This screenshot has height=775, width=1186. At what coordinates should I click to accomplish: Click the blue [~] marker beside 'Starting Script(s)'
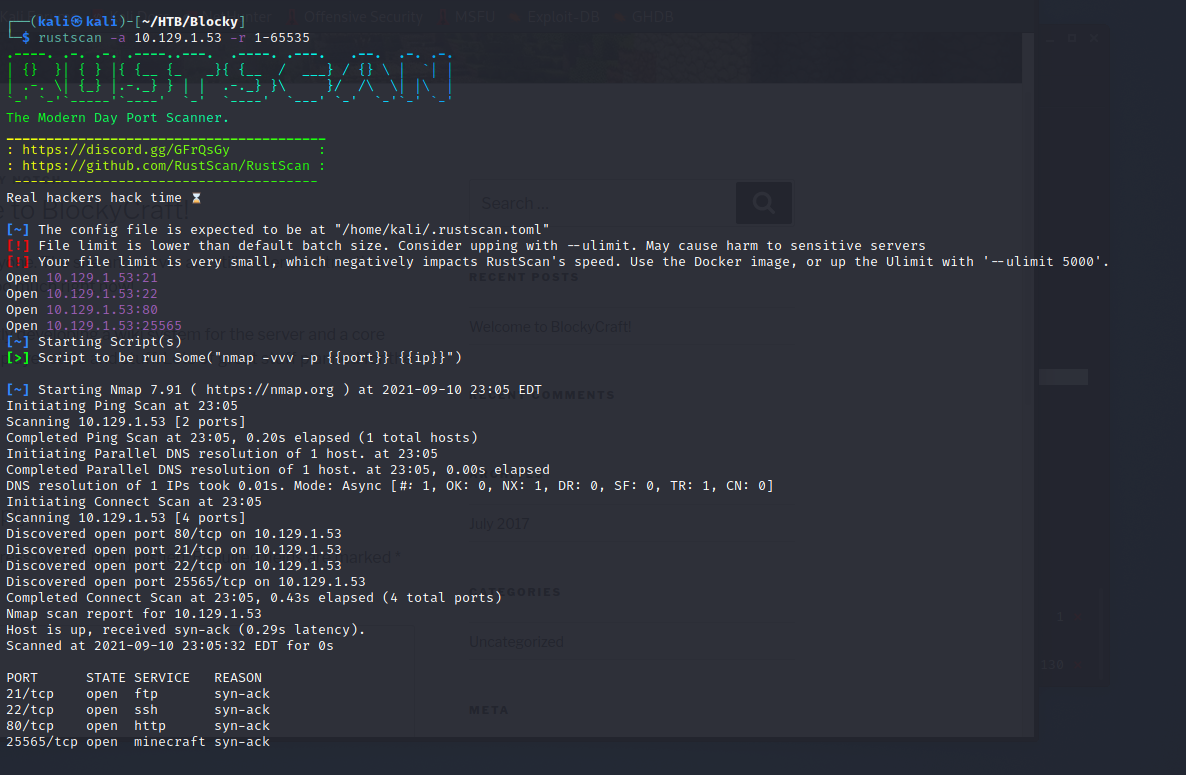(x=18, y=342)
